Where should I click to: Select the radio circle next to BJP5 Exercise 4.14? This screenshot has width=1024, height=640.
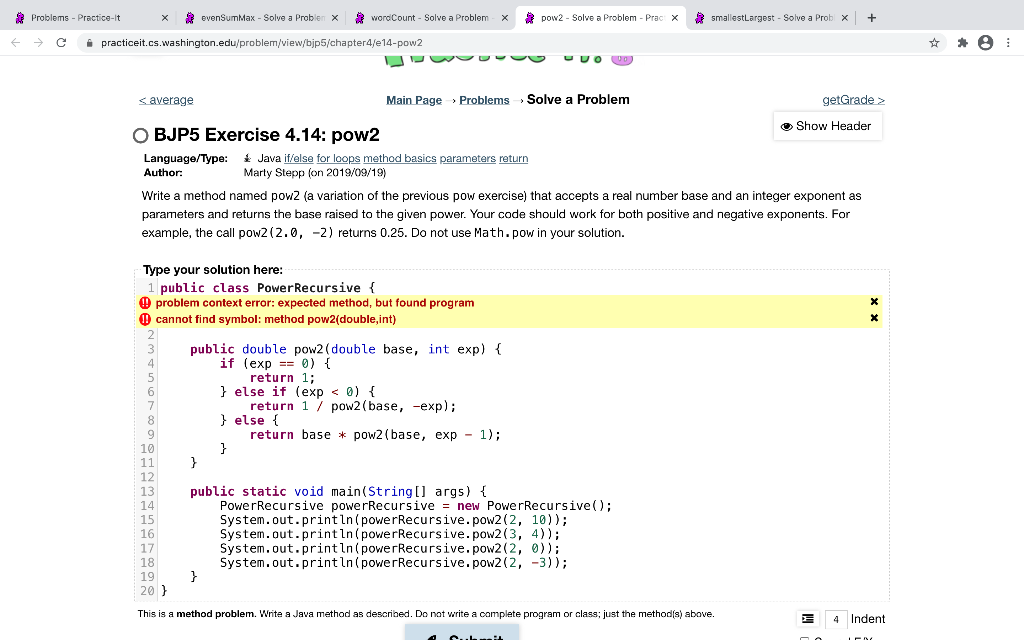(141, 135)
